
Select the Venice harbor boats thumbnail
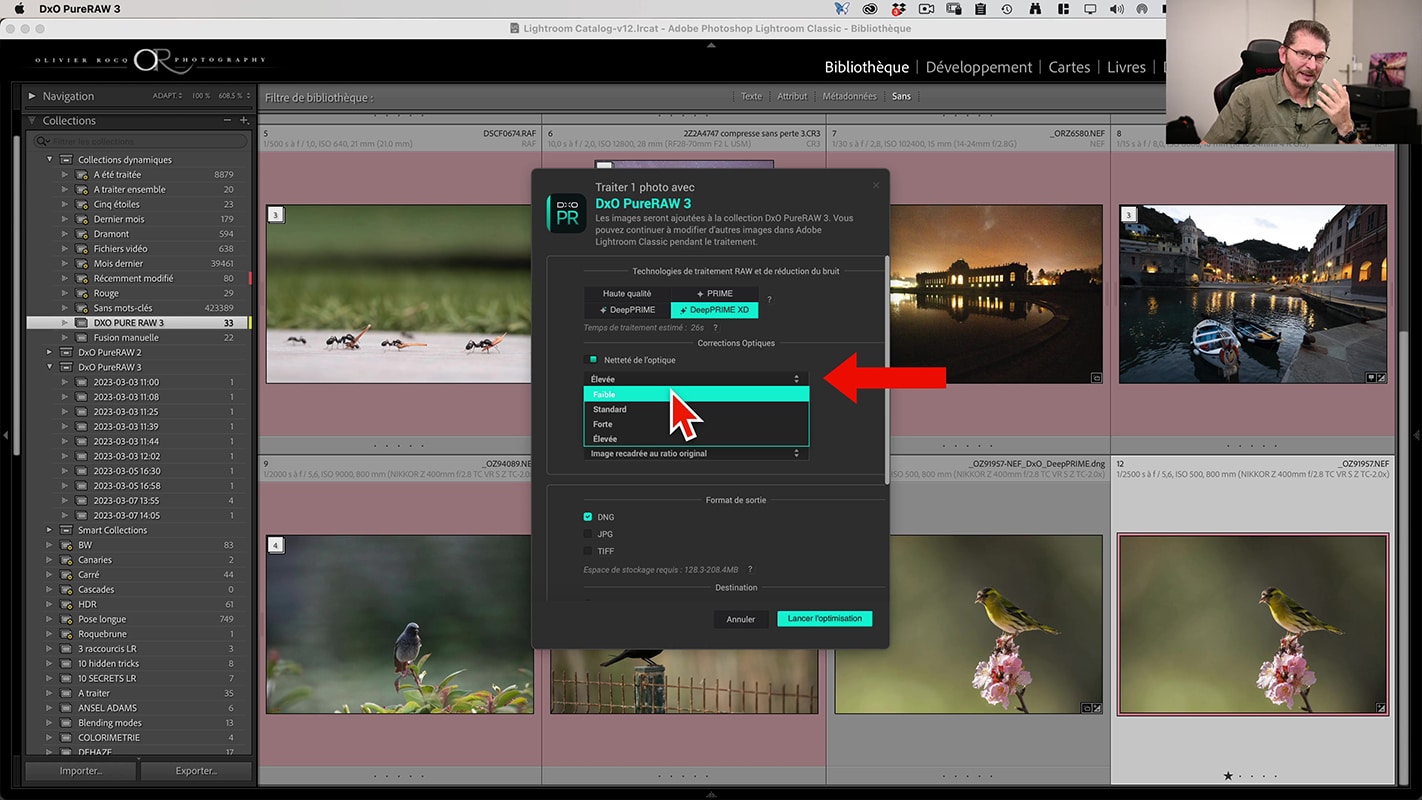tap(1253, 294)
